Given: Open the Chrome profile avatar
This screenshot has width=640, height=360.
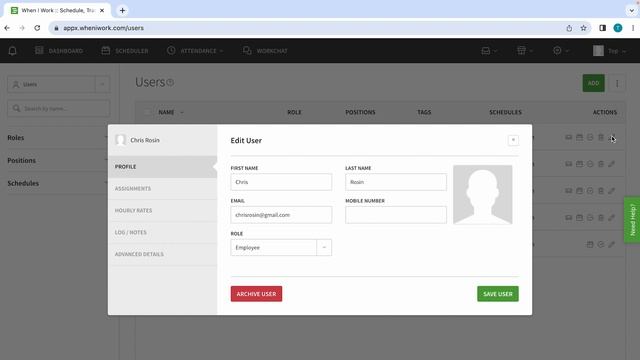Looking at the screenshot, I should [618, 28].
